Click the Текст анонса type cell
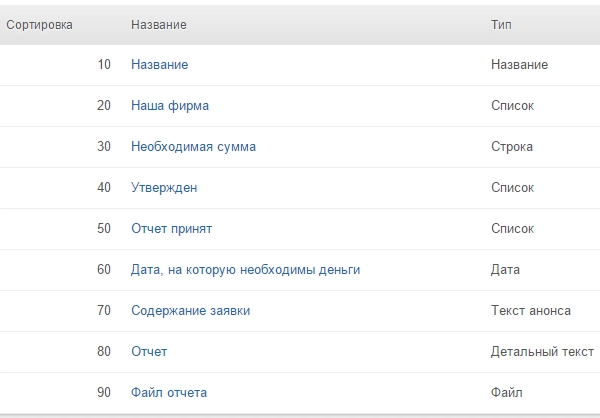This screenshot has height=418, width=600. pos(531,311)
